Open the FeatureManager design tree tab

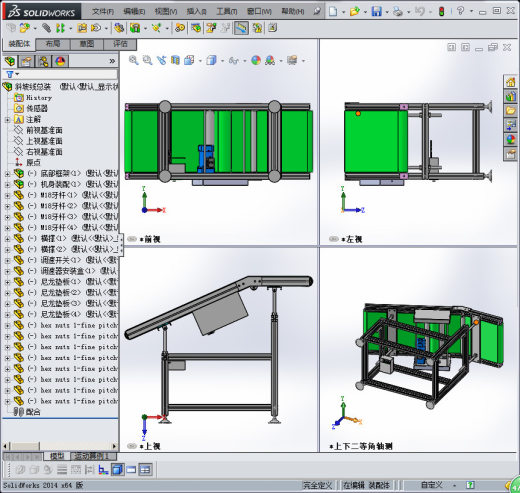coord(10,61)
